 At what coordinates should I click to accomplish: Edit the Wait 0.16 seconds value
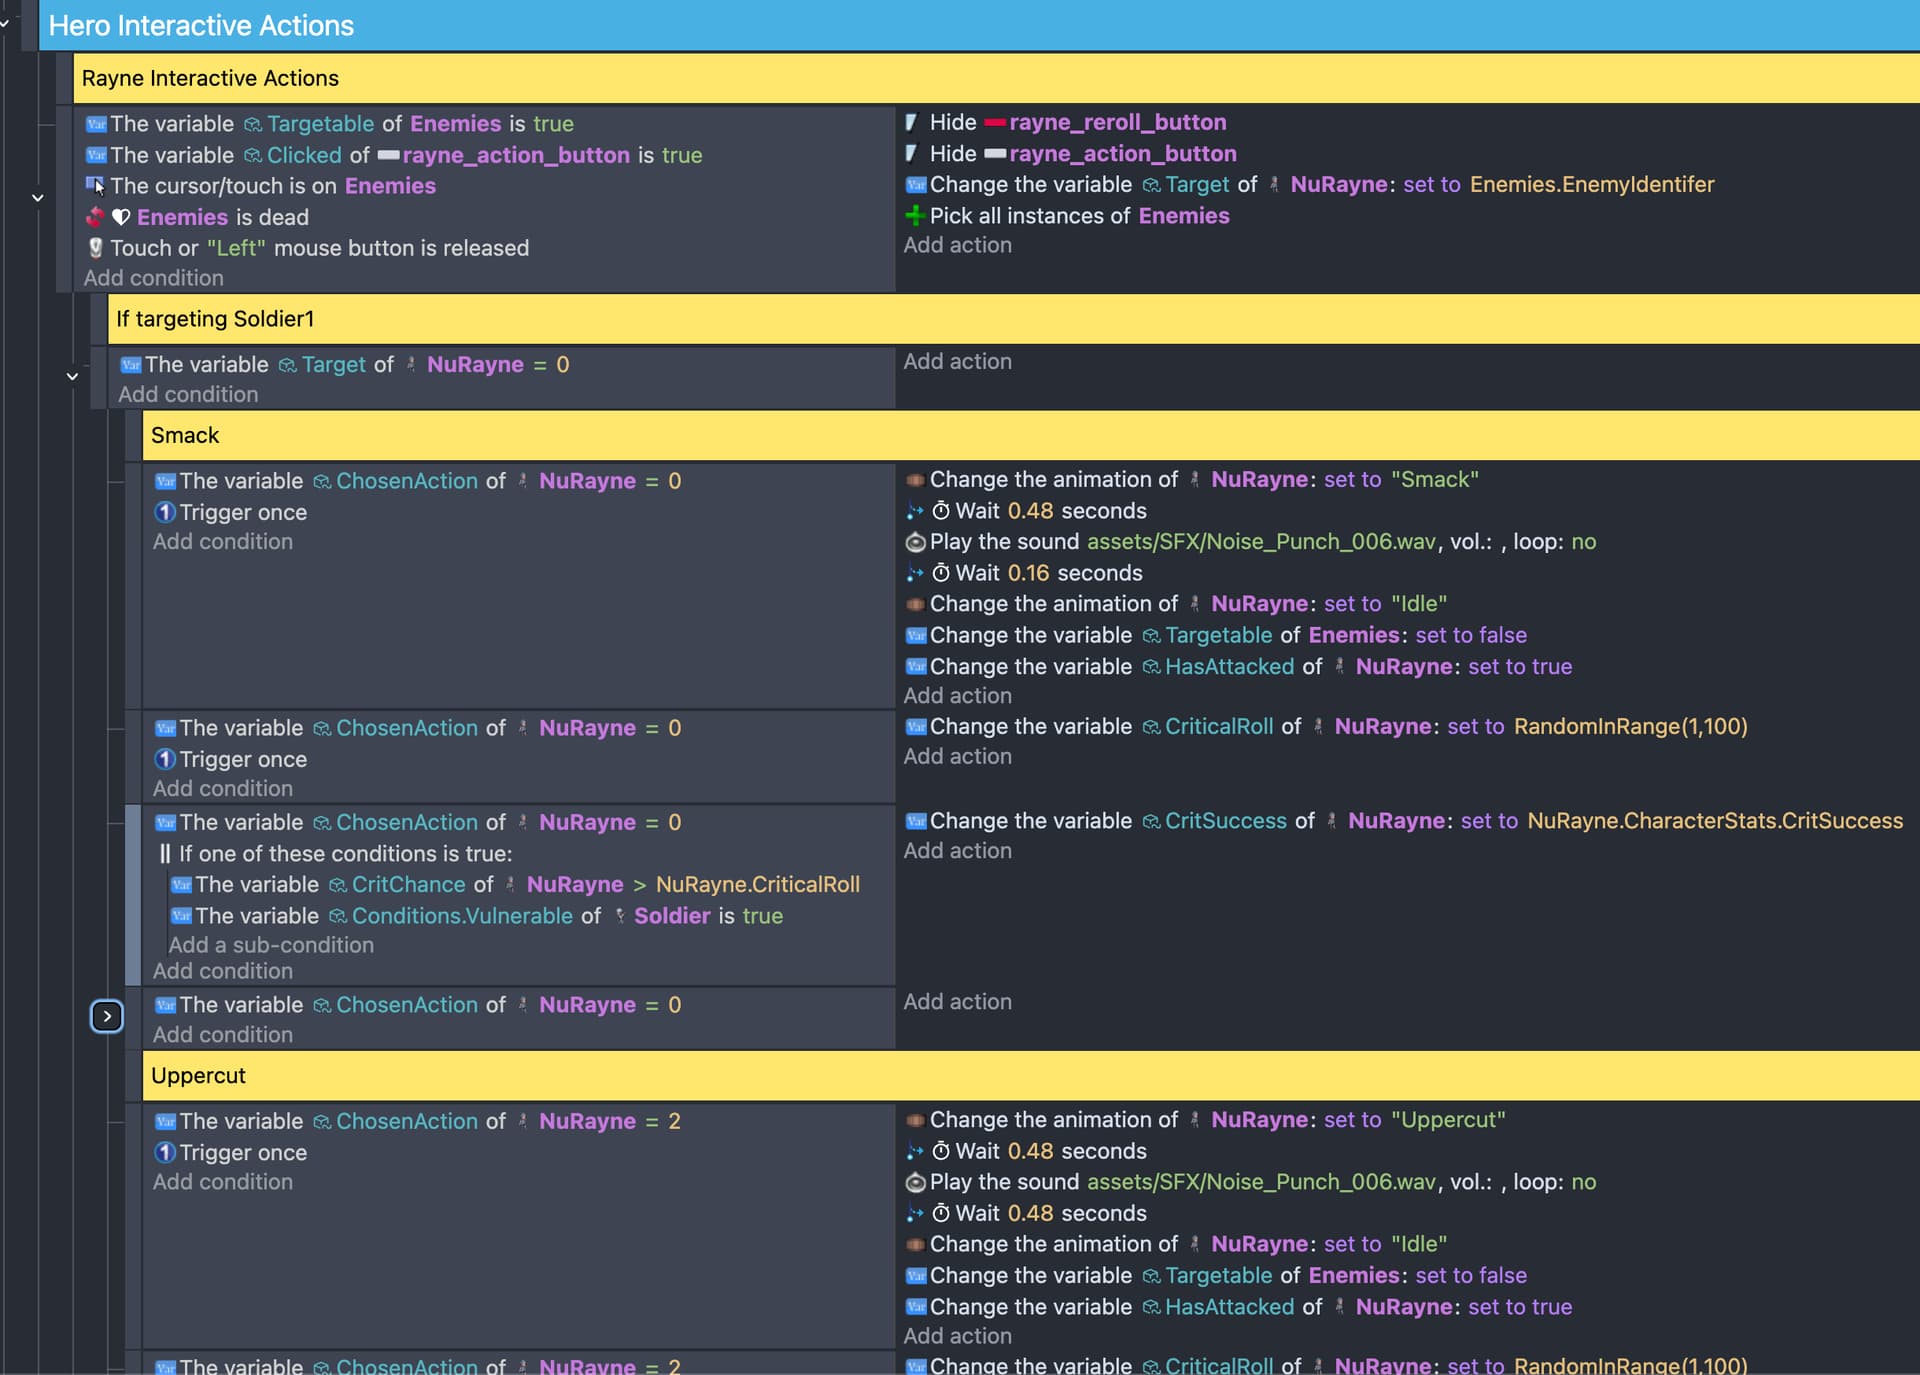pos(1028,573)
